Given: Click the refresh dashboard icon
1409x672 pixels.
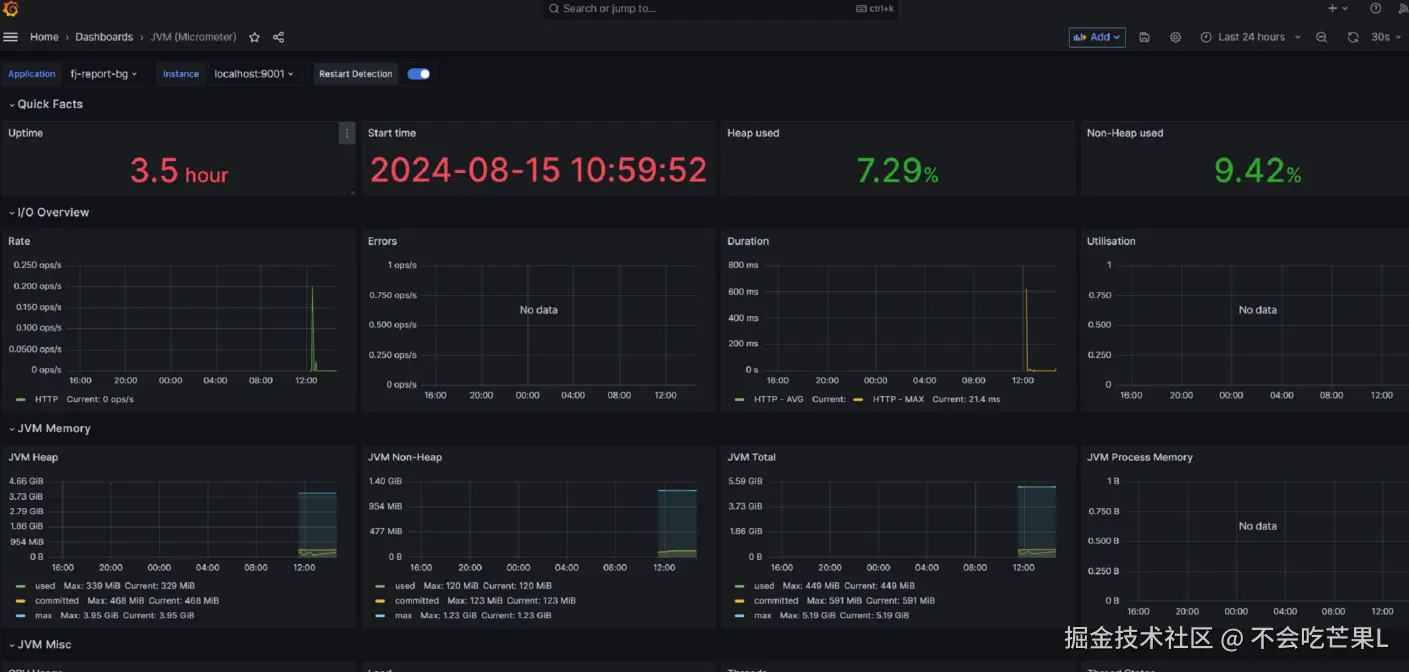Looking at the screenshot, I should click(1353, 37).
